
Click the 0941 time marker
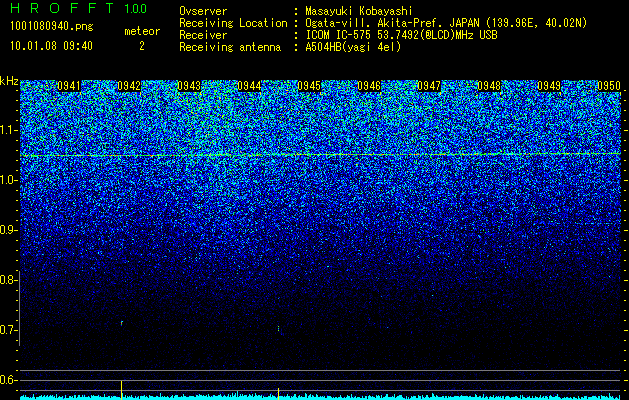pyautogui.click(x=69, y=86)
